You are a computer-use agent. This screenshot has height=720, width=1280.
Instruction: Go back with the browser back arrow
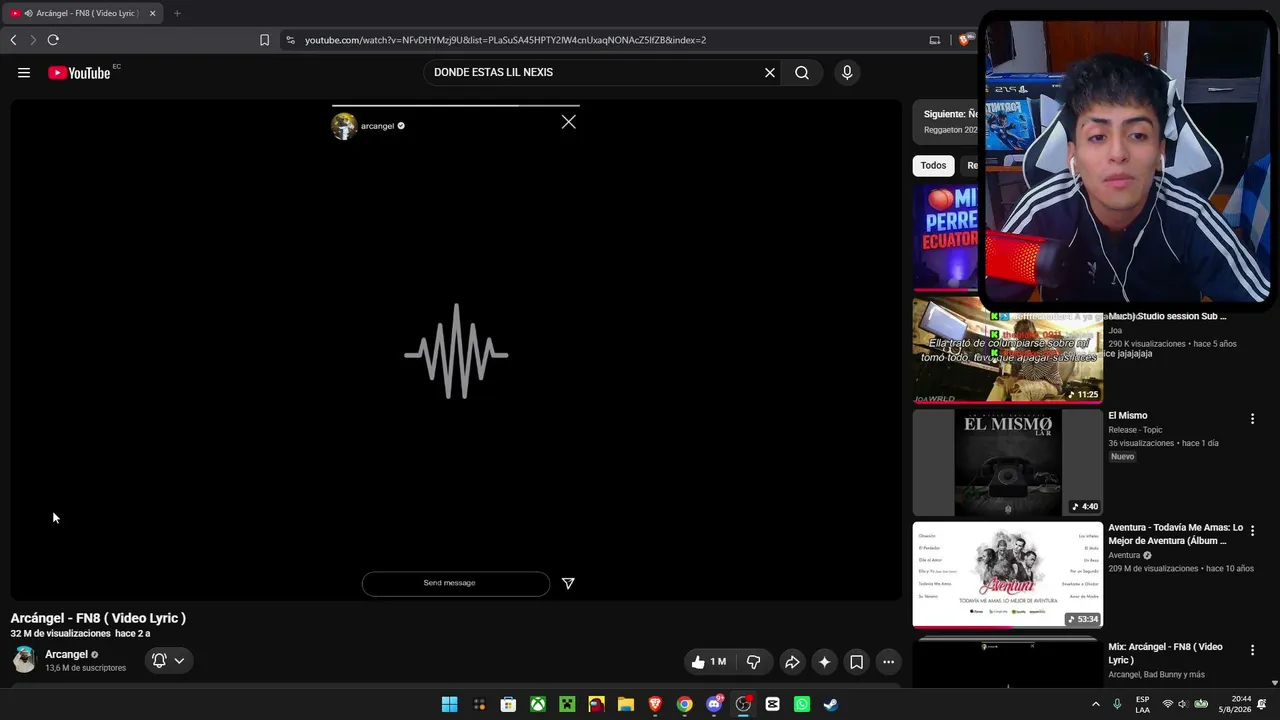(x=13, y=40)
